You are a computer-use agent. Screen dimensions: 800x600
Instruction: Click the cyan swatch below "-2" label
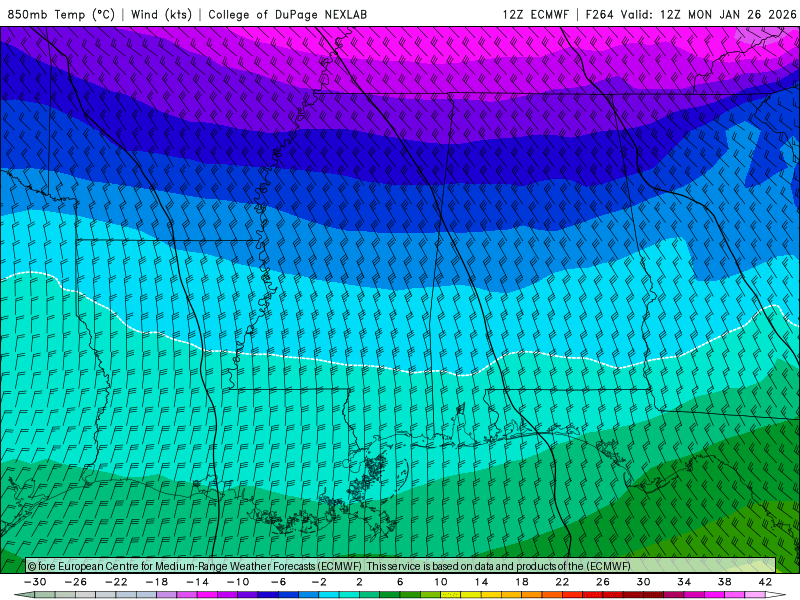[329, 595]
